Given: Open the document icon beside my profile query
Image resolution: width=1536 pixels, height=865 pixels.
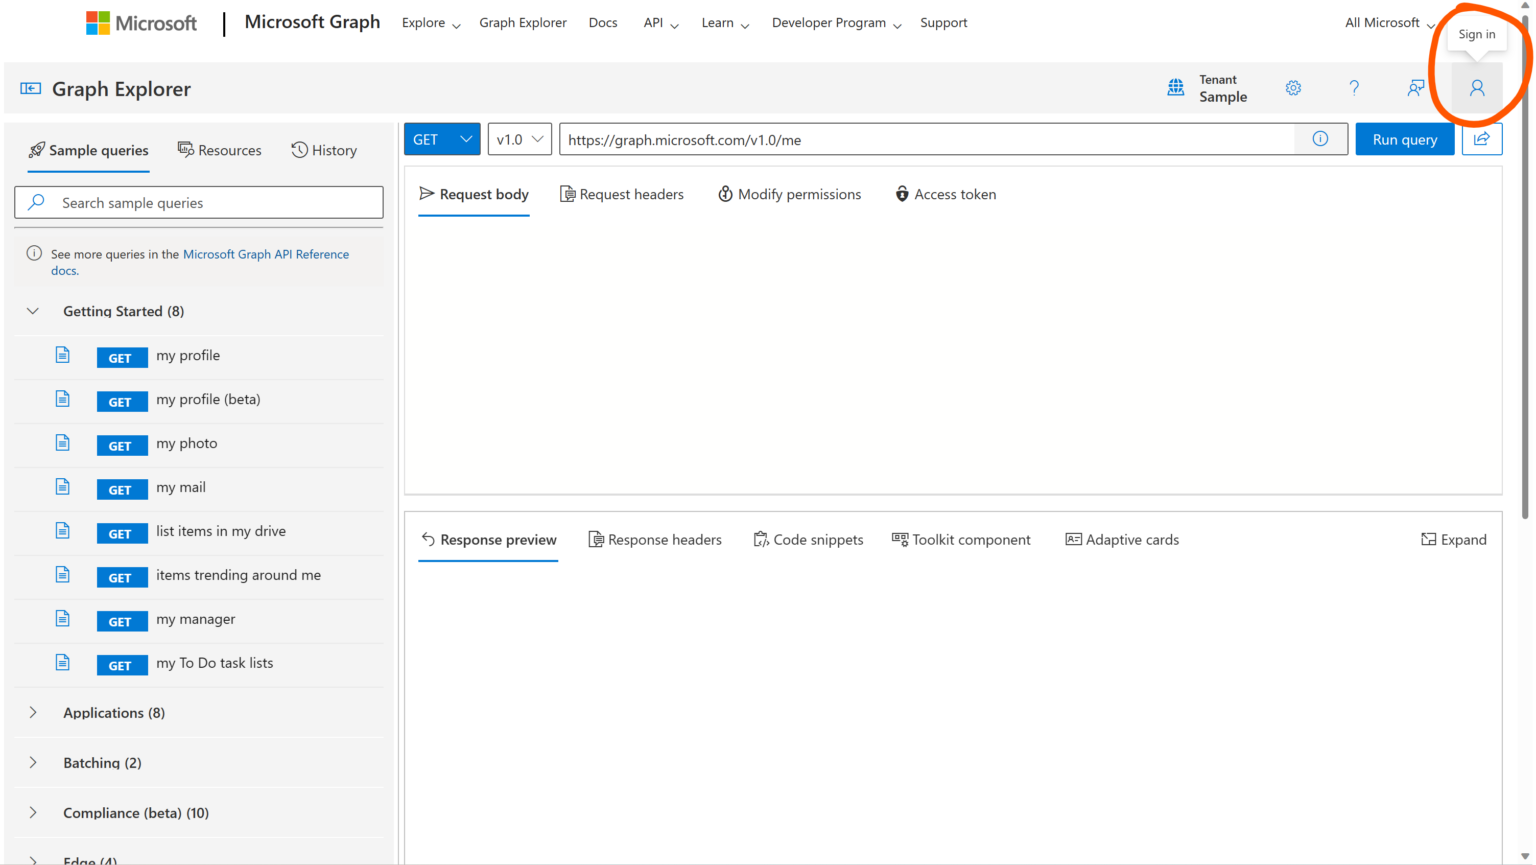Looking at the screenshot, I should pyautogui.click(x=62, y=355).
